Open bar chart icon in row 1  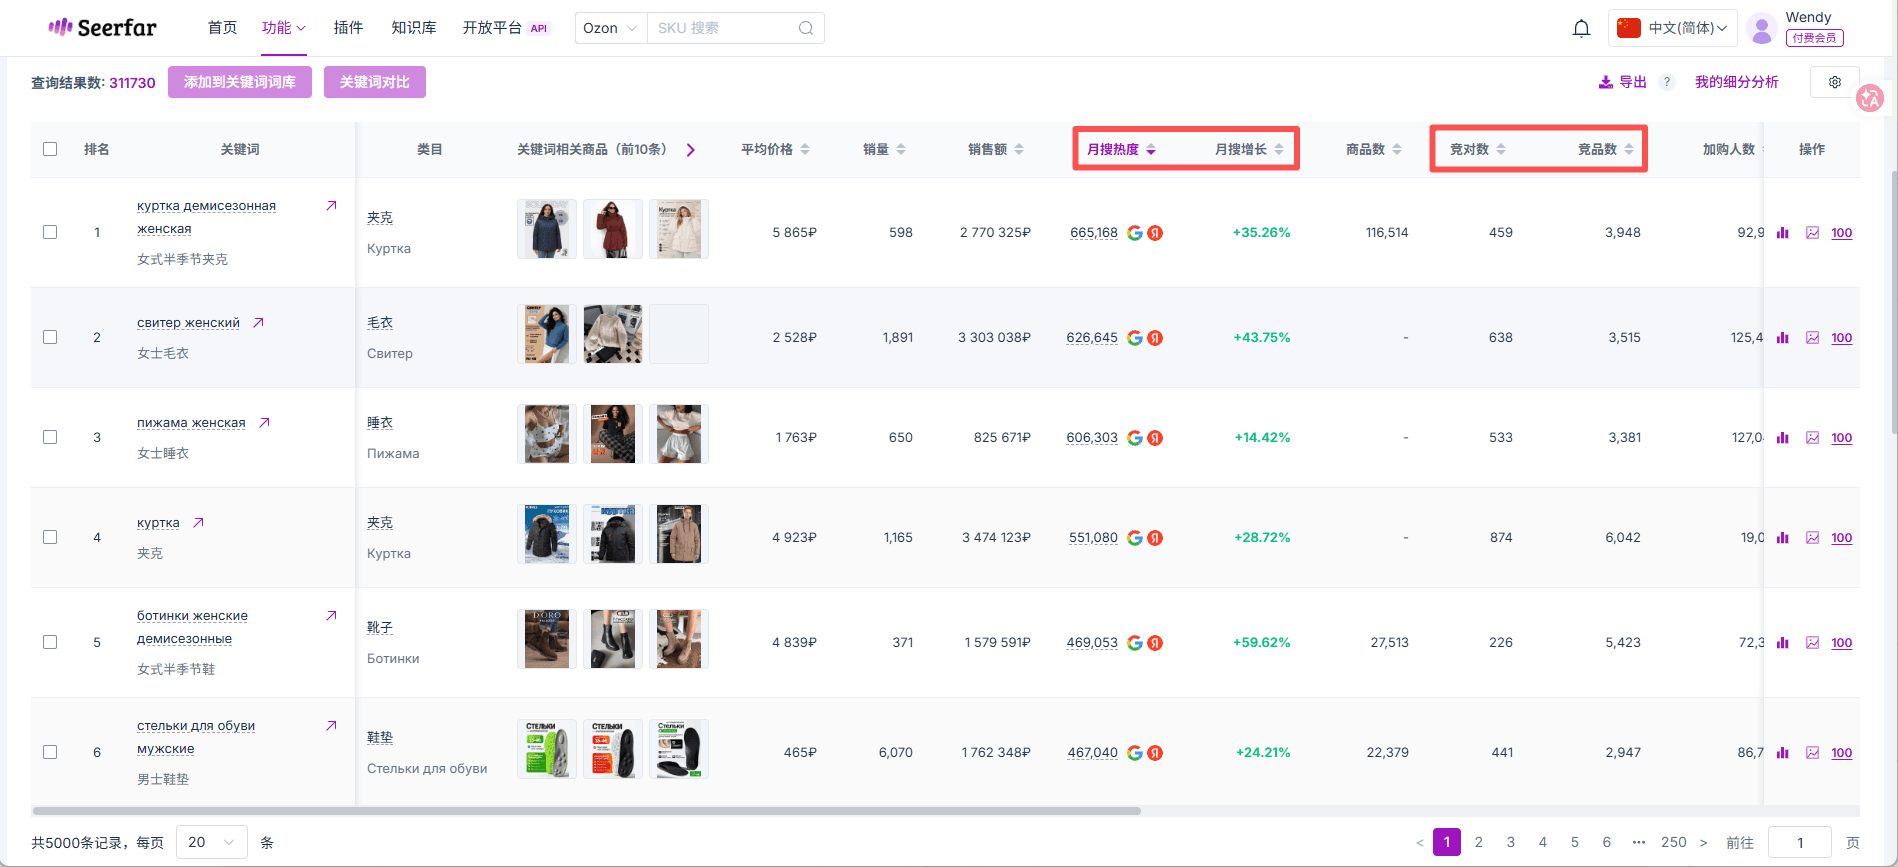point(1782,233)
